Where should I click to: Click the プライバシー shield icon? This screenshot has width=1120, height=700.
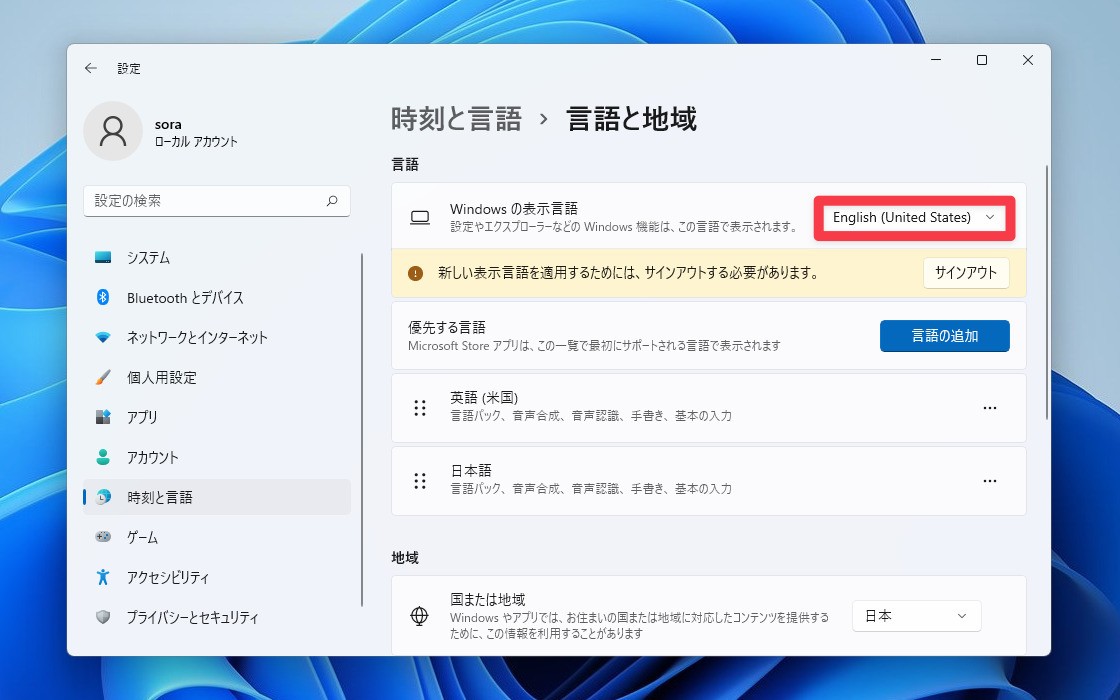(x=103, y=616)
